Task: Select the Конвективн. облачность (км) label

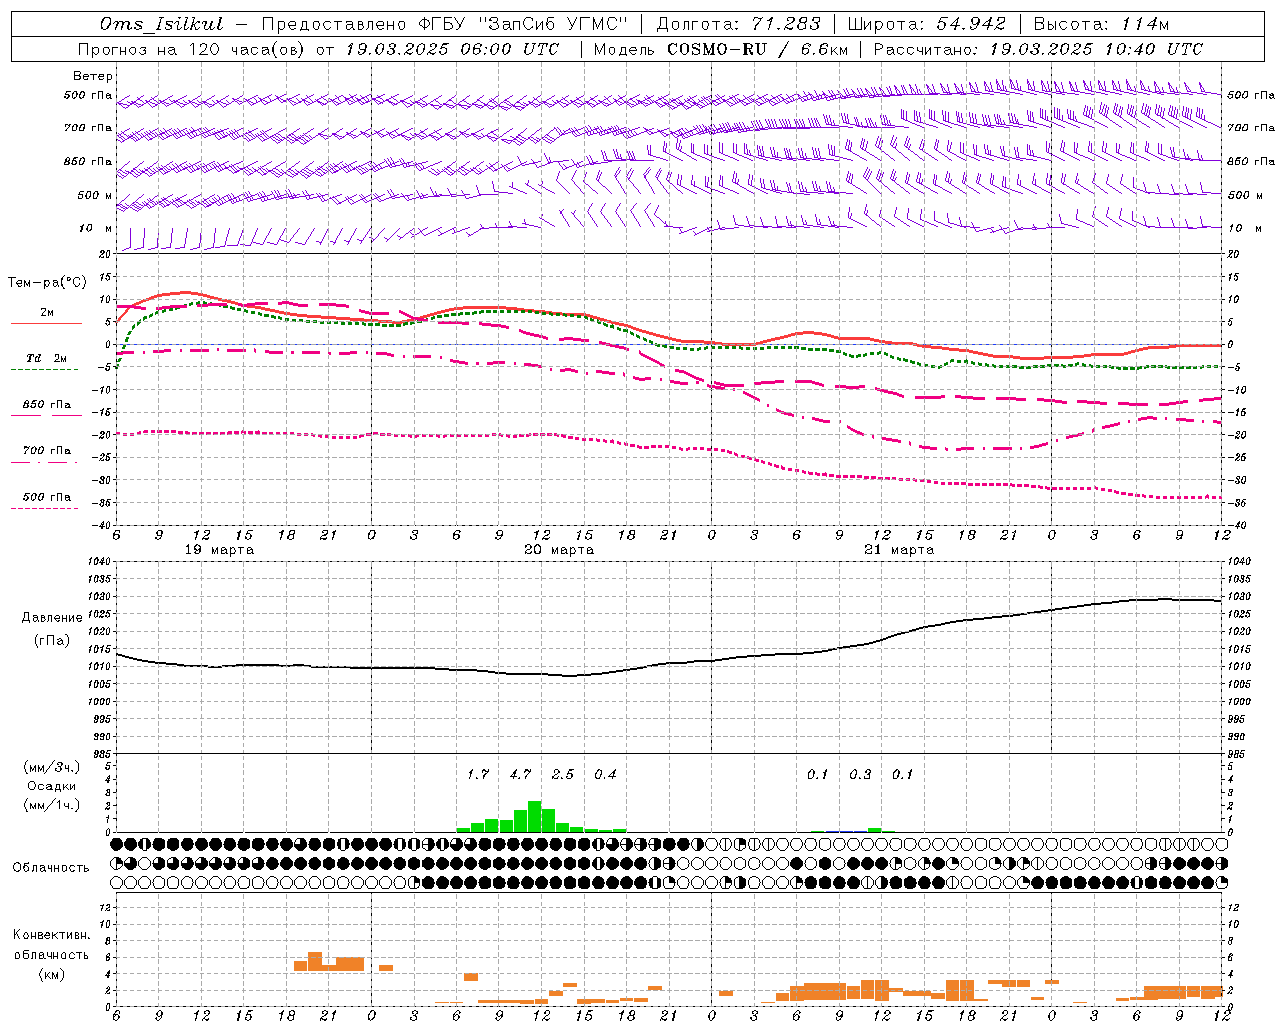Action: point(51,955)
